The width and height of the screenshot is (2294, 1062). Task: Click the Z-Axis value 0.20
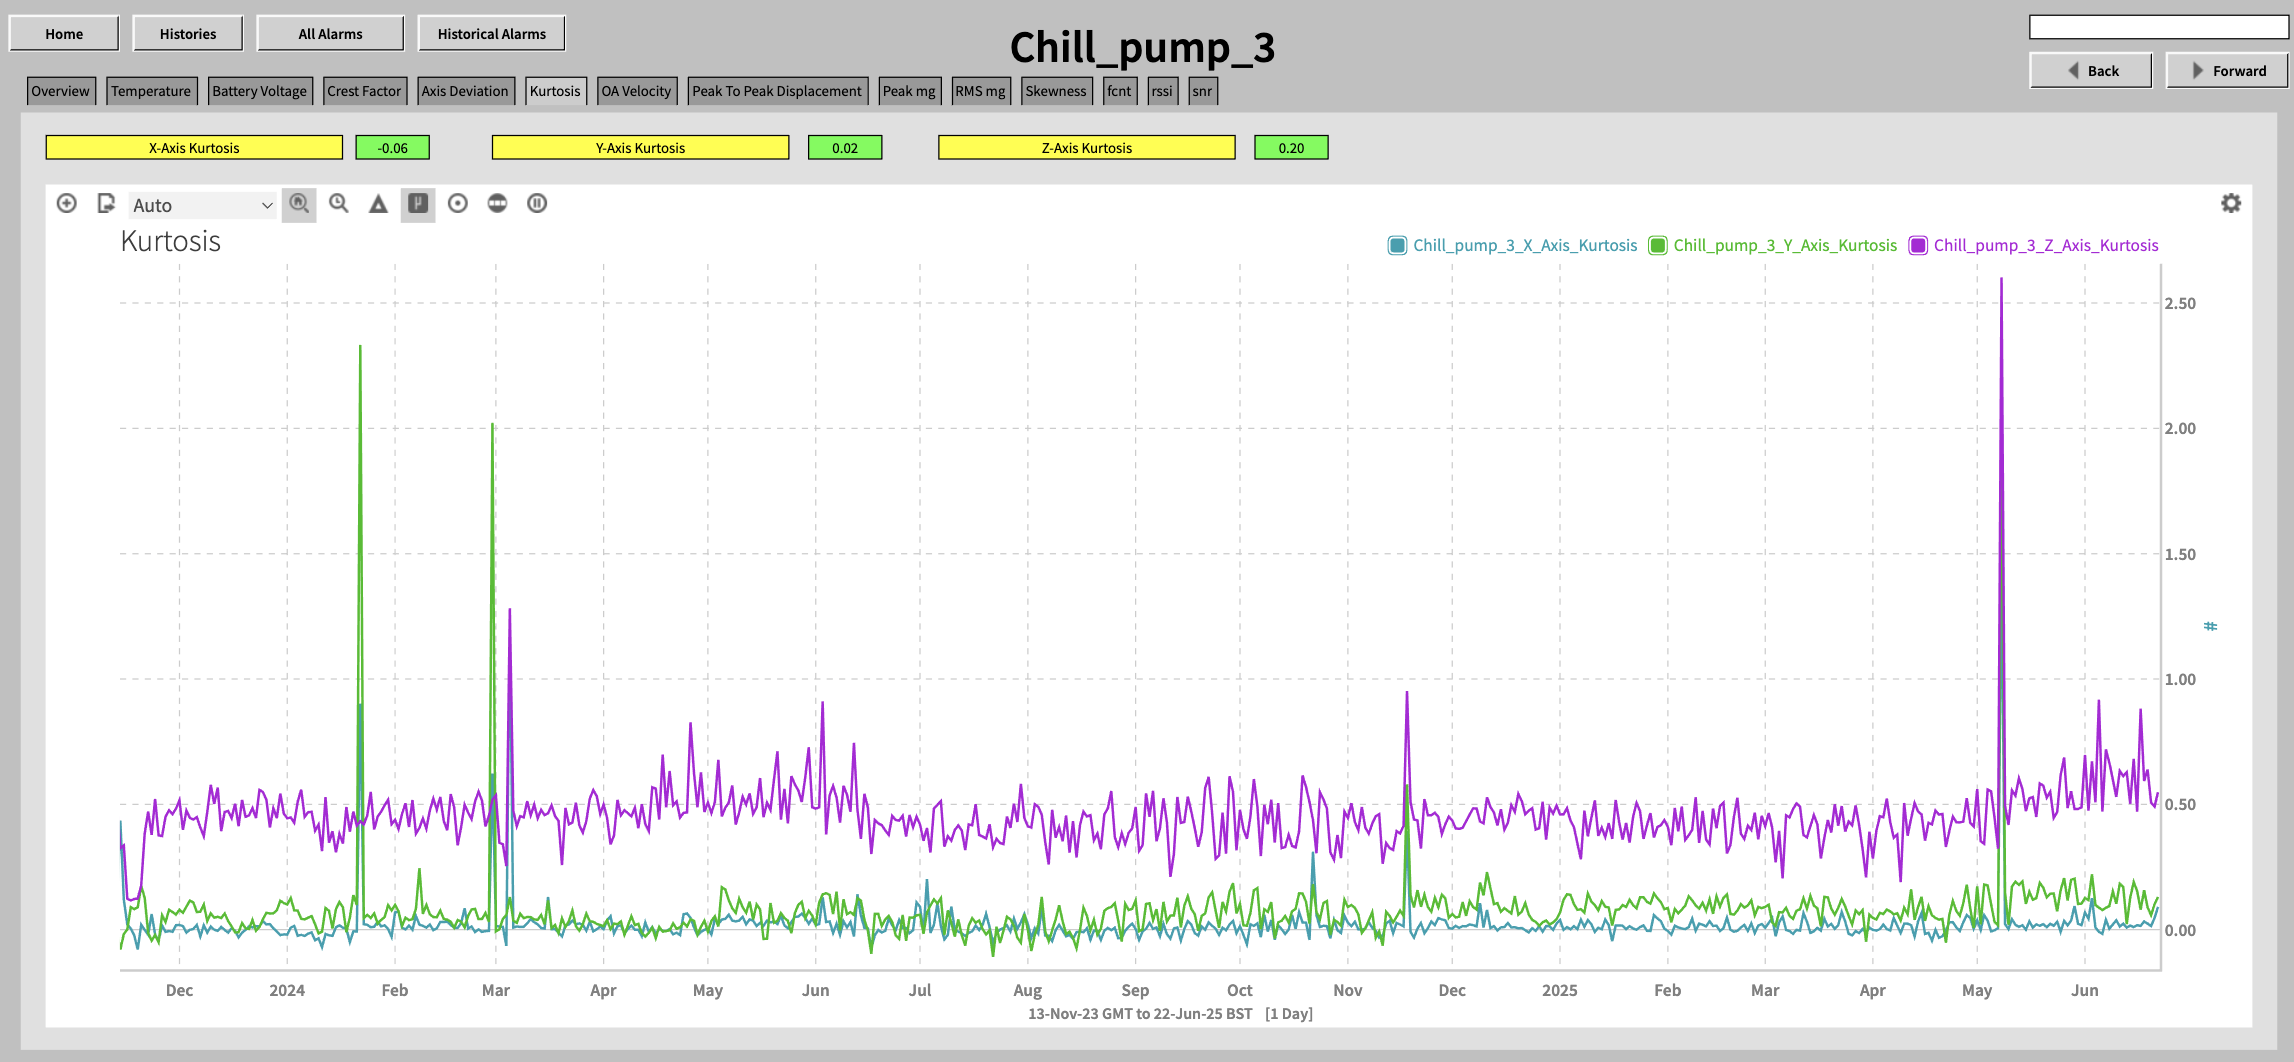1291,148
